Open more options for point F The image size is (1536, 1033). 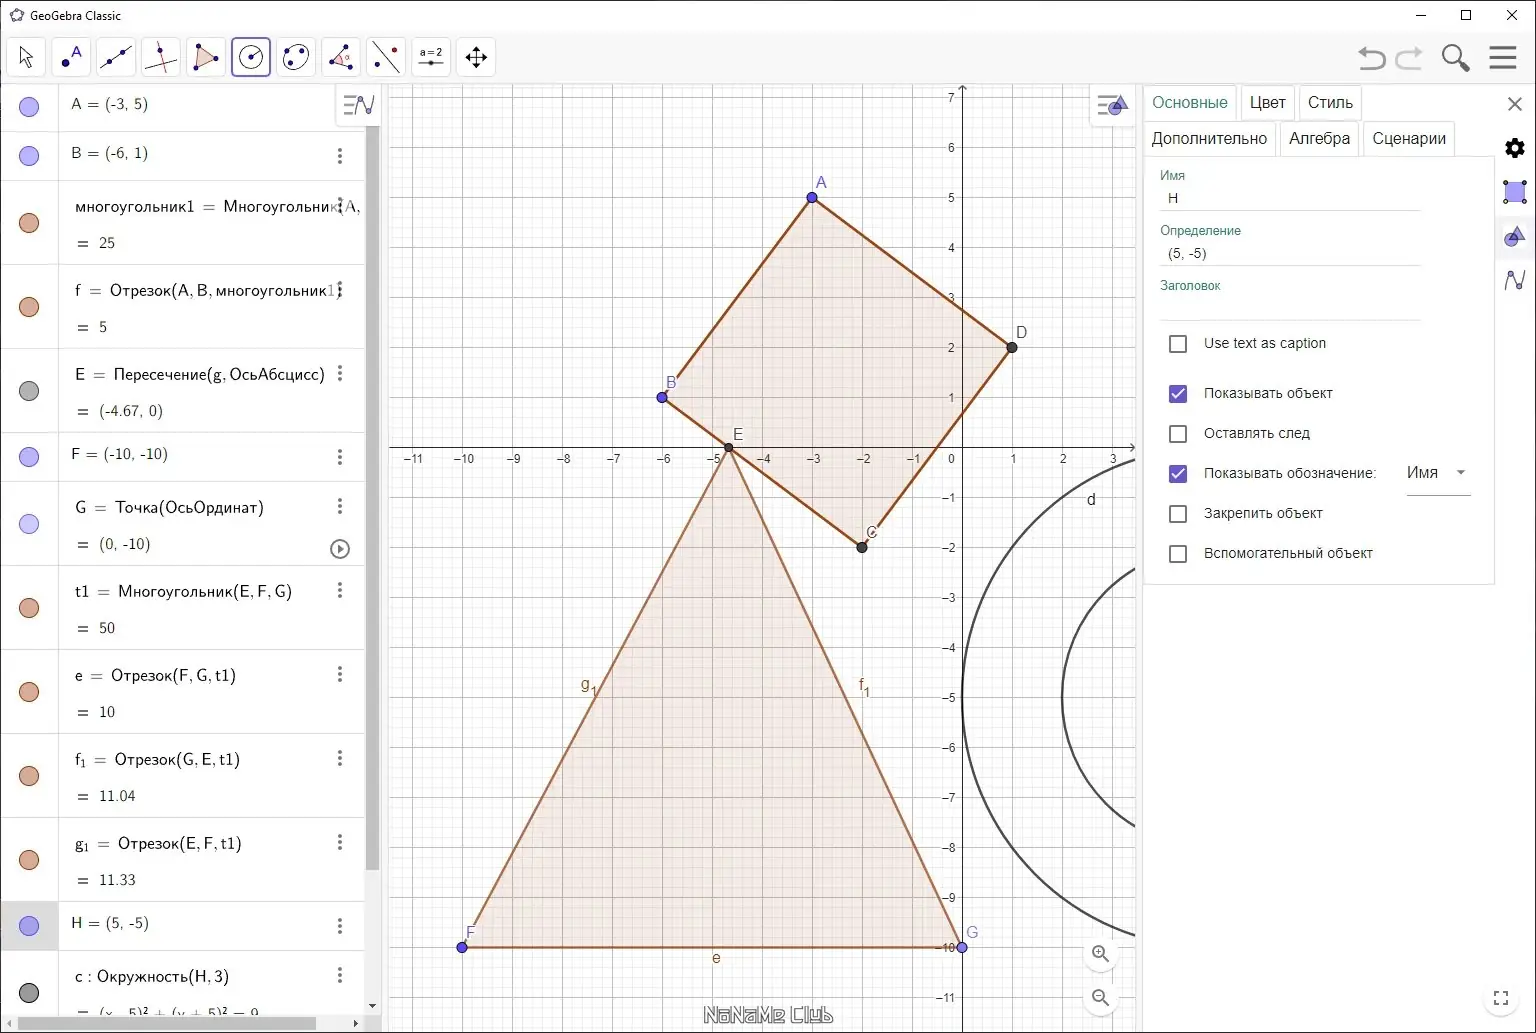pyautogui.click(x=340, y=457)
